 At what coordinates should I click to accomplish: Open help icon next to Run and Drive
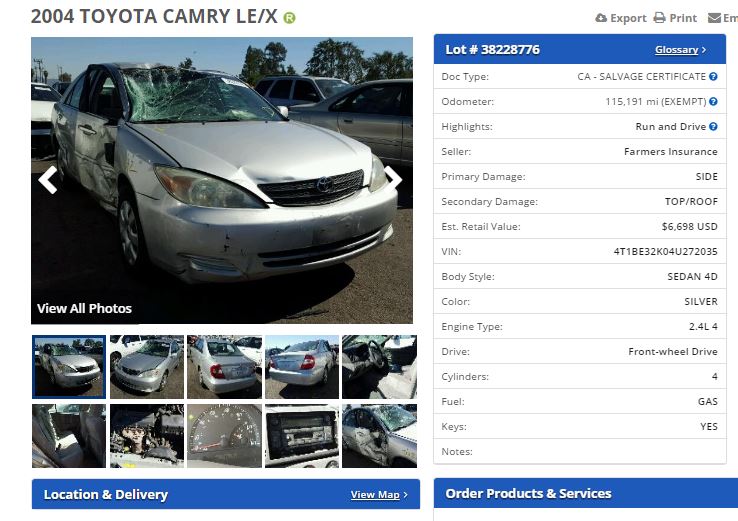[x=713, y=126]
